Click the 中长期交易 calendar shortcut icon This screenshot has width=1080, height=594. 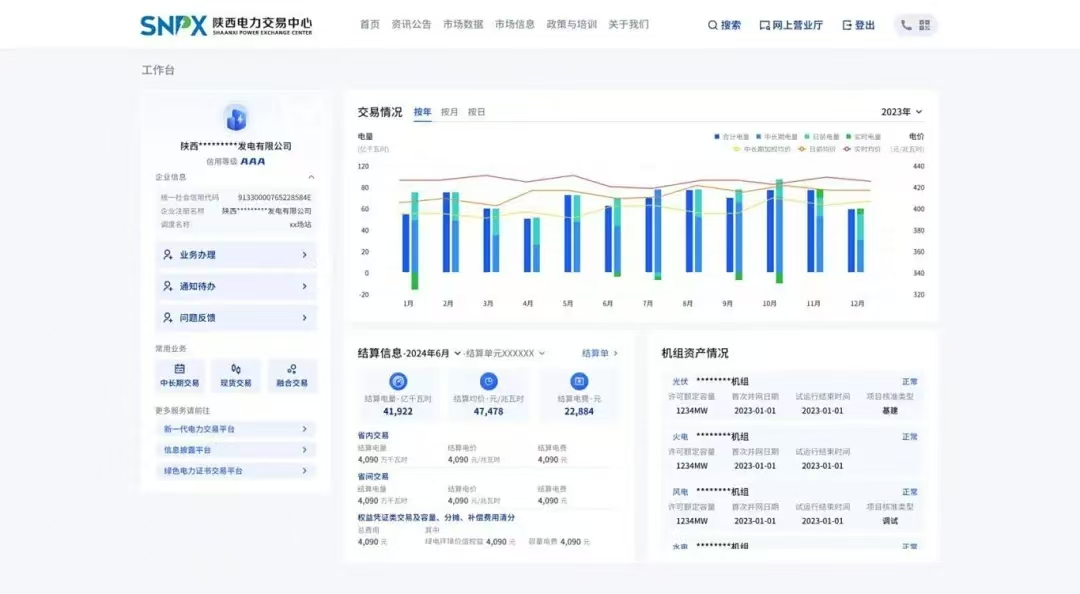point(180,369)
